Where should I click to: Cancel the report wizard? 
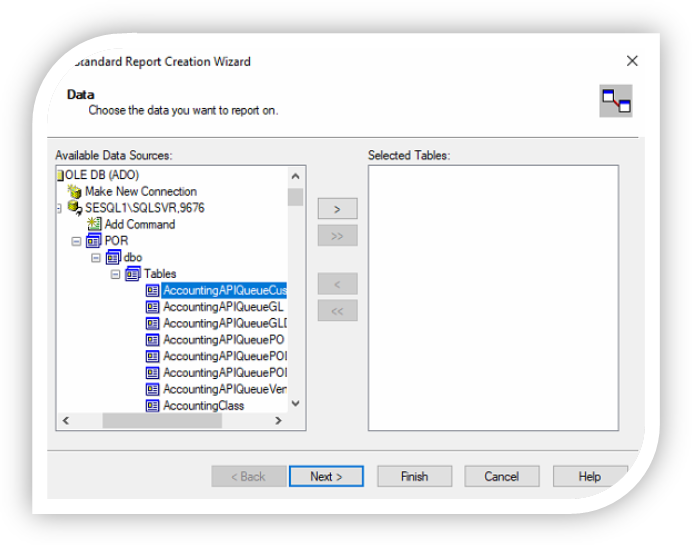501,477
